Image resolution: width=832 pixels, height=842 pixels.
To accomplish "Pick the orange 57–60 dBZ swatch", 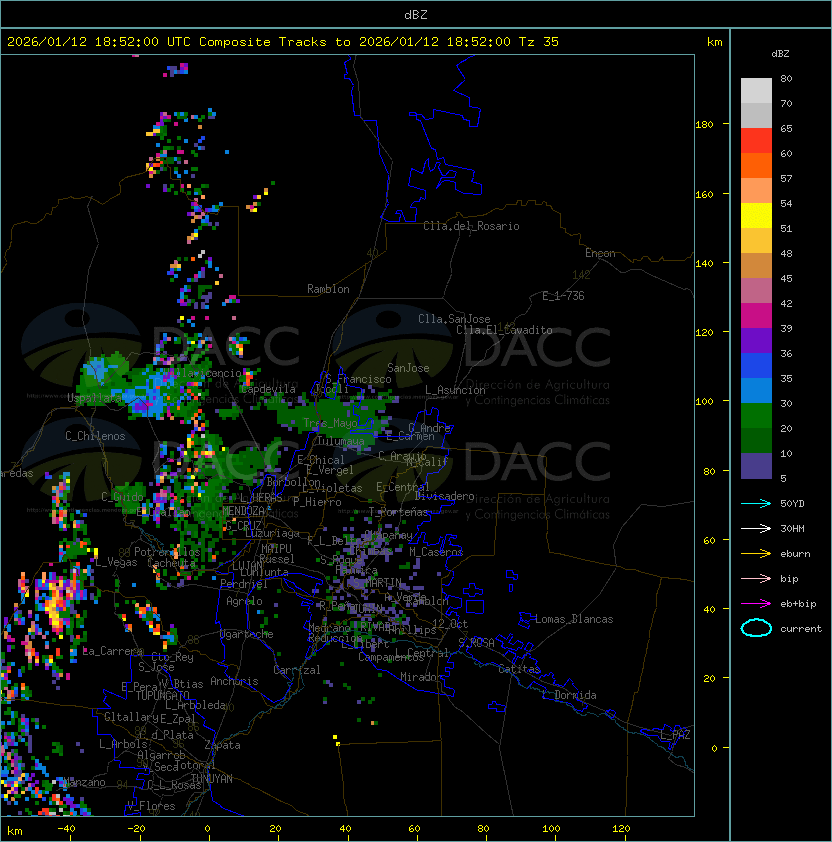I will tap(756, 166).
